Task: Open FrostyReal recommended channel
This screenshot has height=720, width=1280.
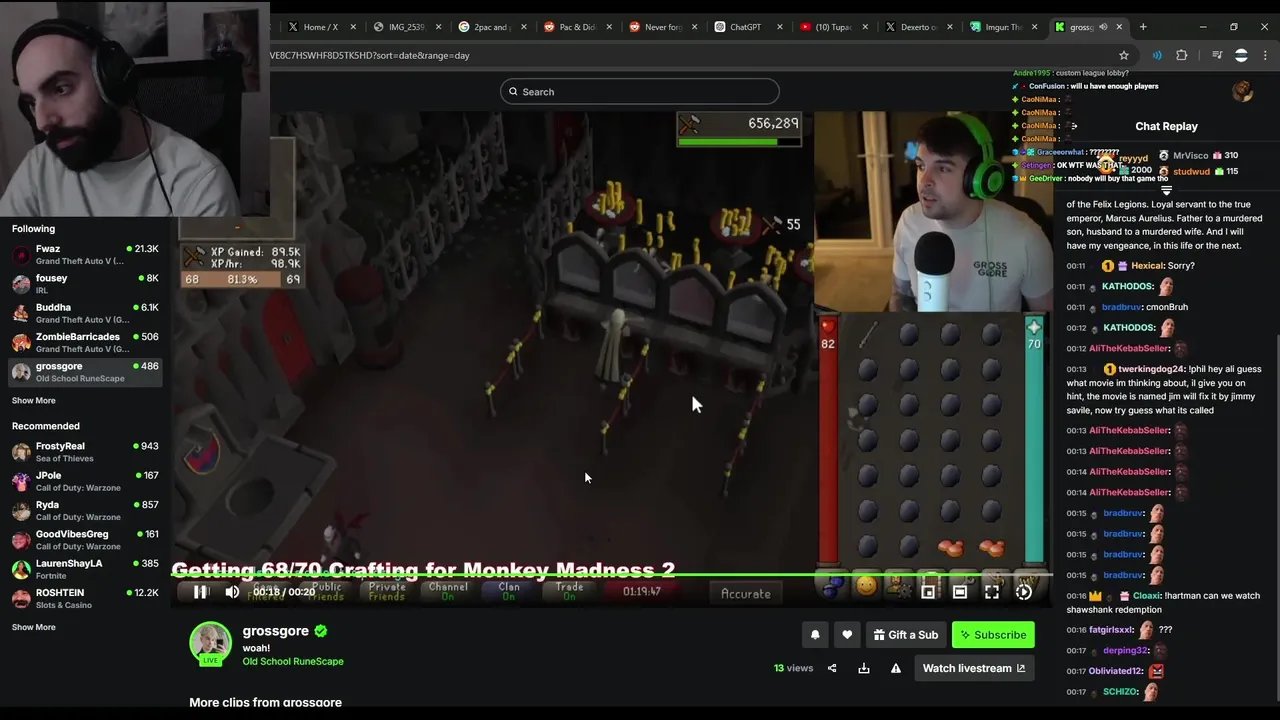Action: tap(85, 452)
